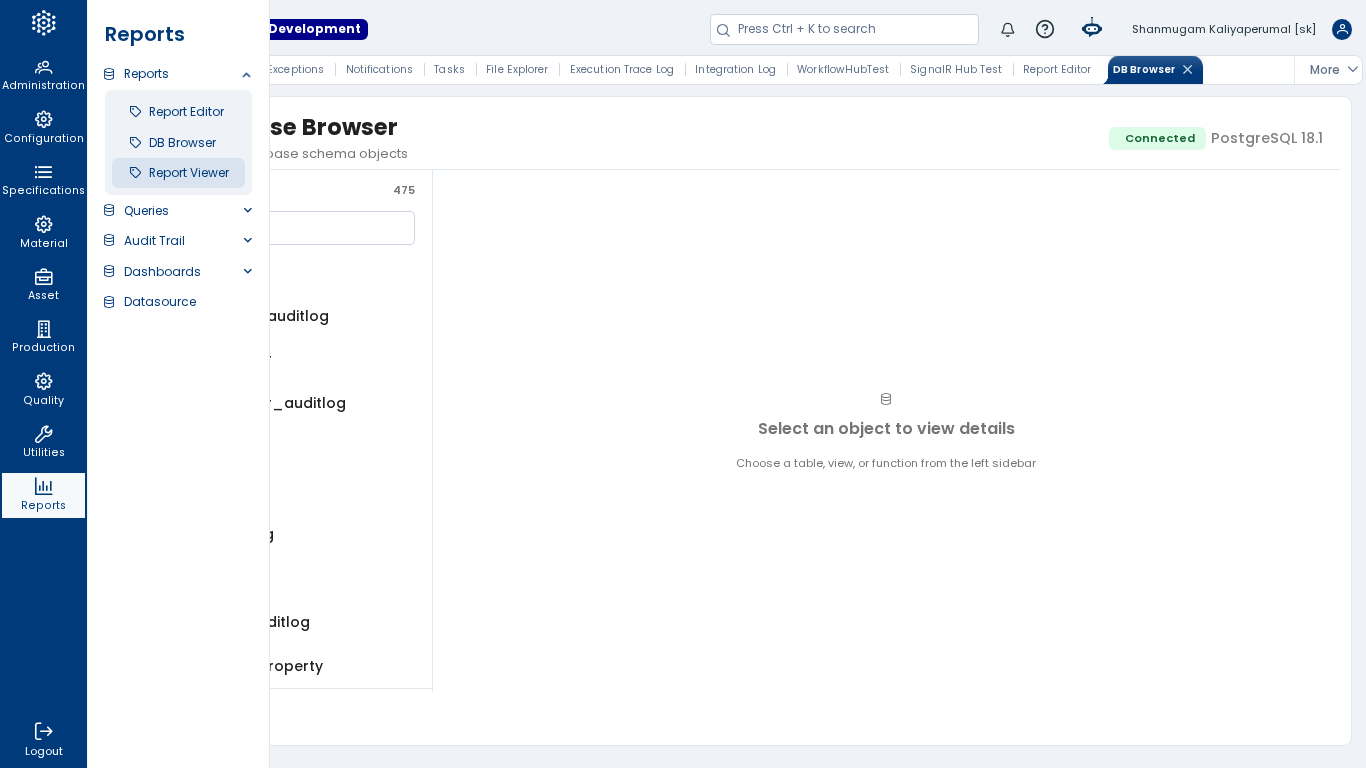Open the help question mark icon
This screenshot has height=768, width=1366.
[1045, 29]
